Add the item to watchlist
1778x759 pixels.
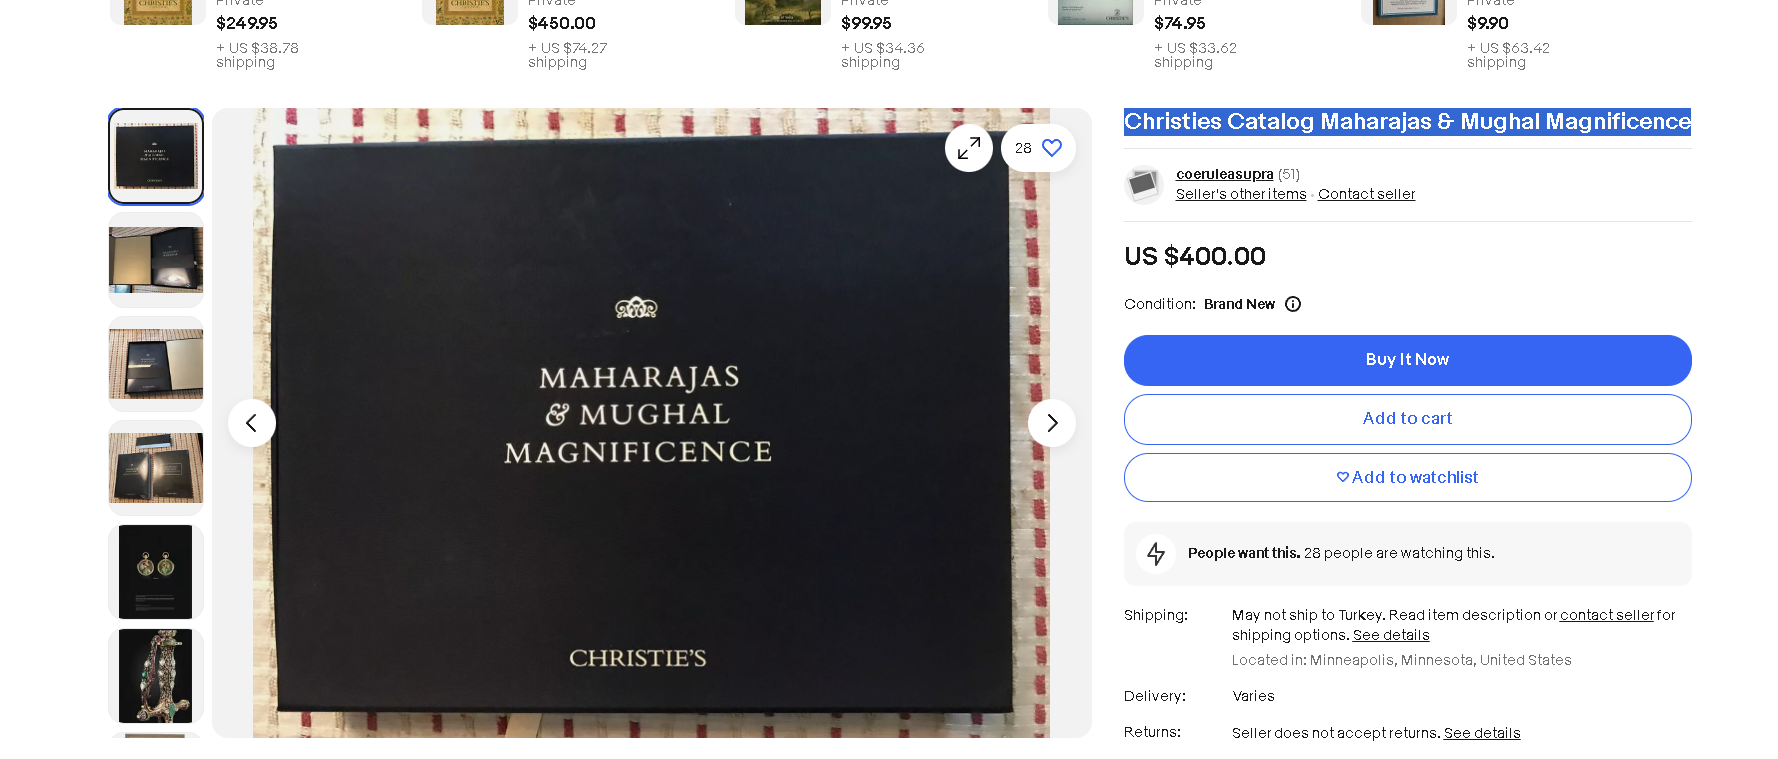1407,478
